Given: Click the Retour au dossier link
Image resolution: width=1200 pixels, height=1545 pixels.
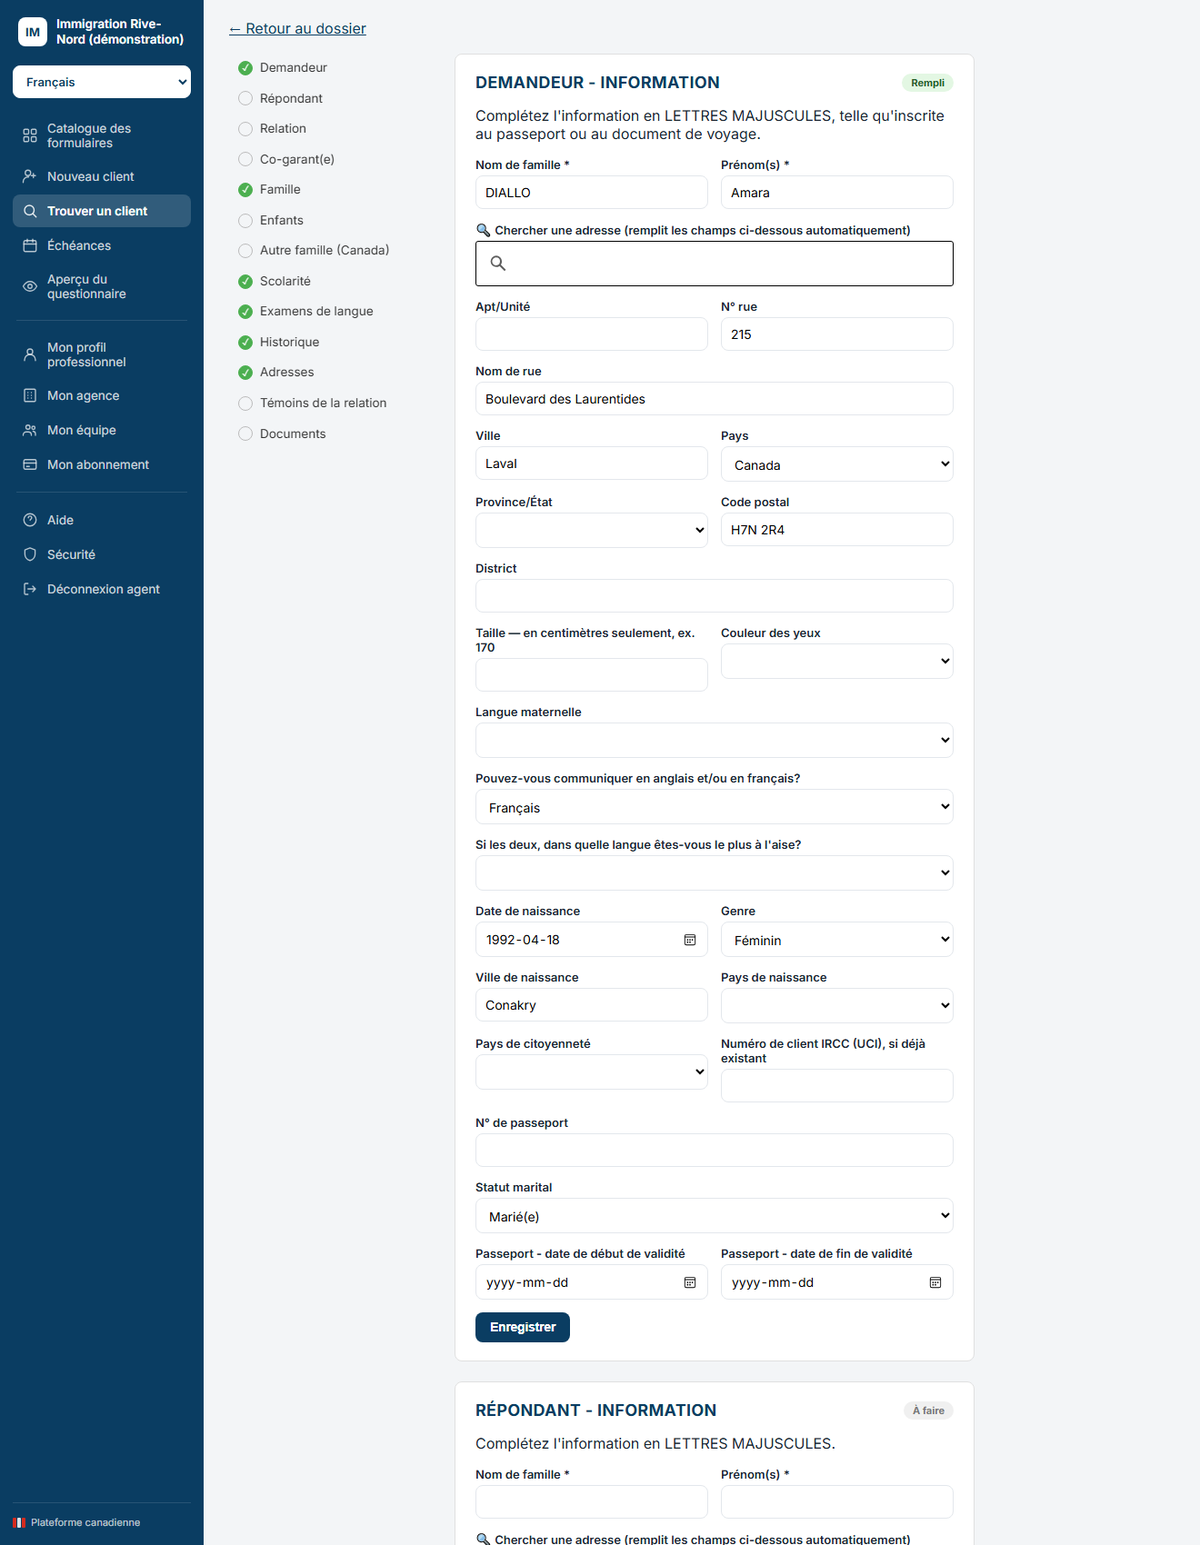Looking at the screenshot, I should pos(297,29).
